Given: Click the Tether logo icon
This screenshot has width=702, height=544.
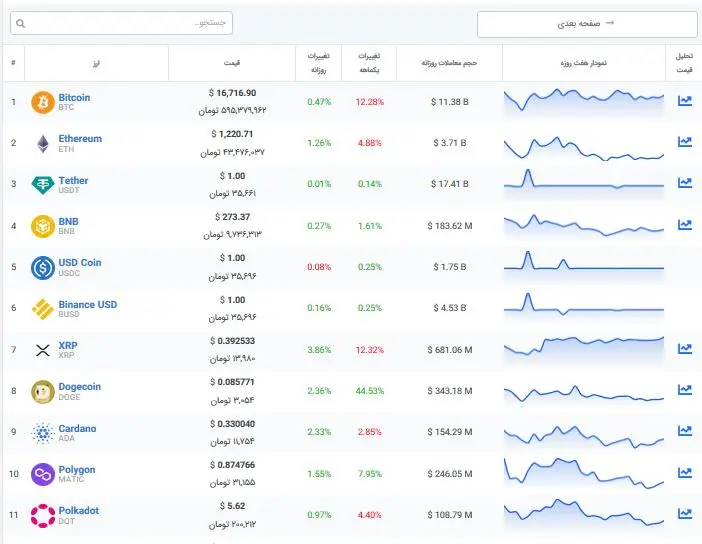Looking at the screenshot, I should pyautogui.click(x=43, y=184).
